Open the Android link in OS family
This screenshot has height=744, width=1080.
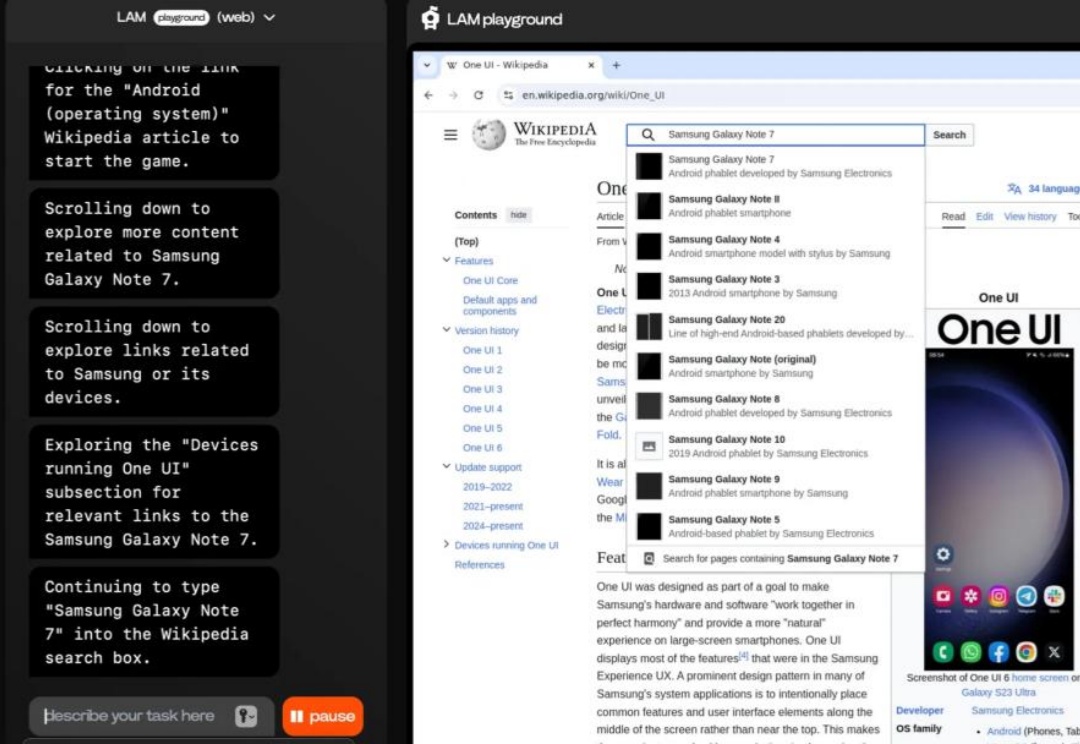(1004, 732)
